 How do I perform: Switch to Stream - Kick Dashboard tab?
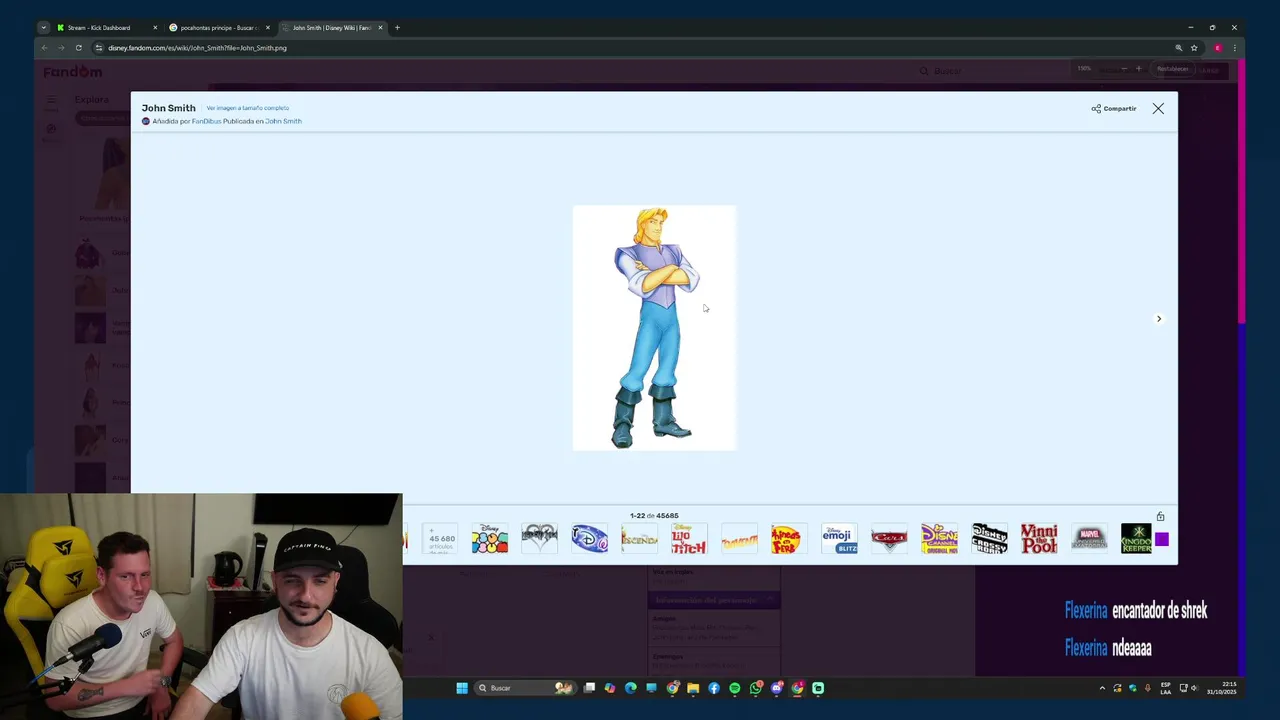point(106,28)
